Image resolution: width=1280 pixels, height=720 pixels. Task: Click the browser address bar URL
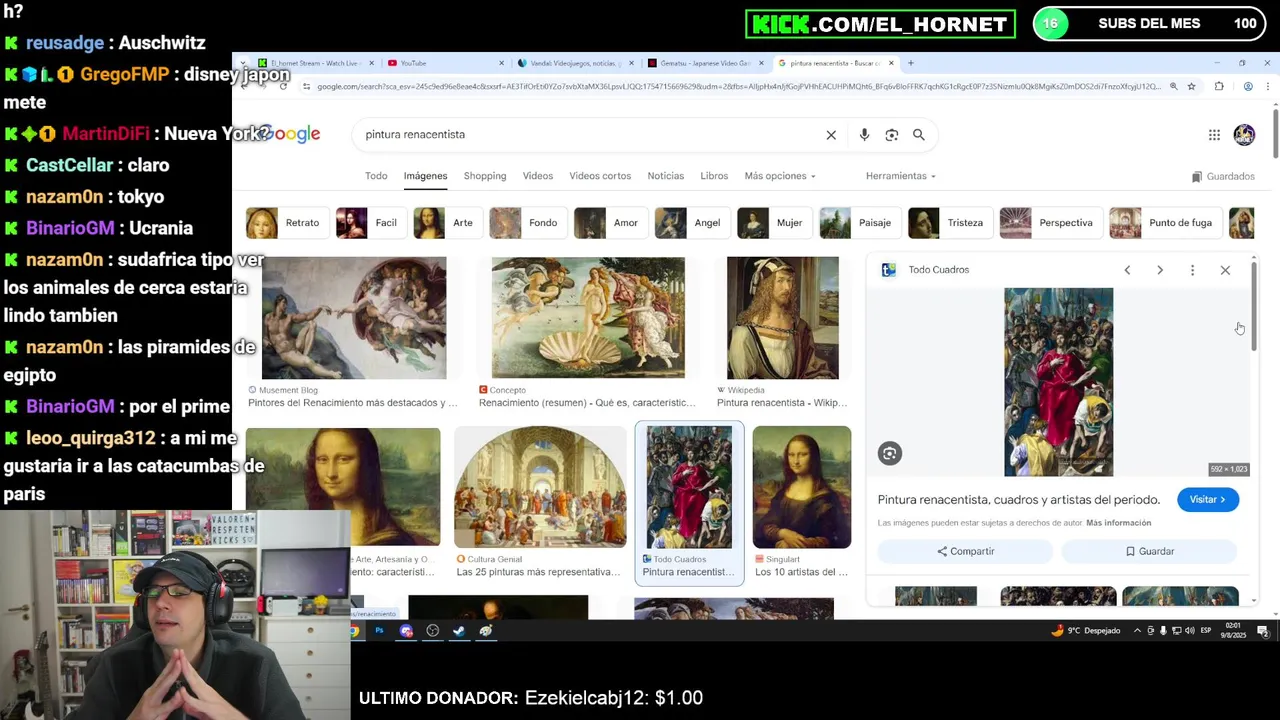[738, 87]
